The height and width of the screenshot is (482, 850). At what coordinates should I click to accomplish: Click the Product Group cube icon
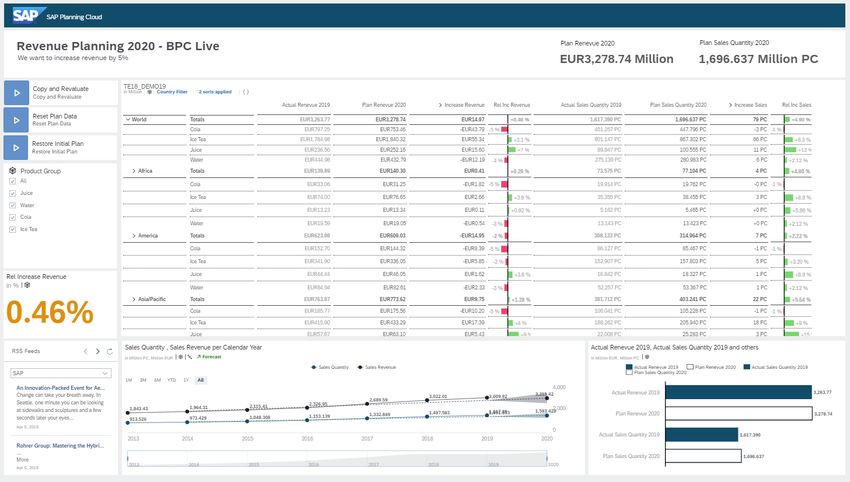pos(12,171)
